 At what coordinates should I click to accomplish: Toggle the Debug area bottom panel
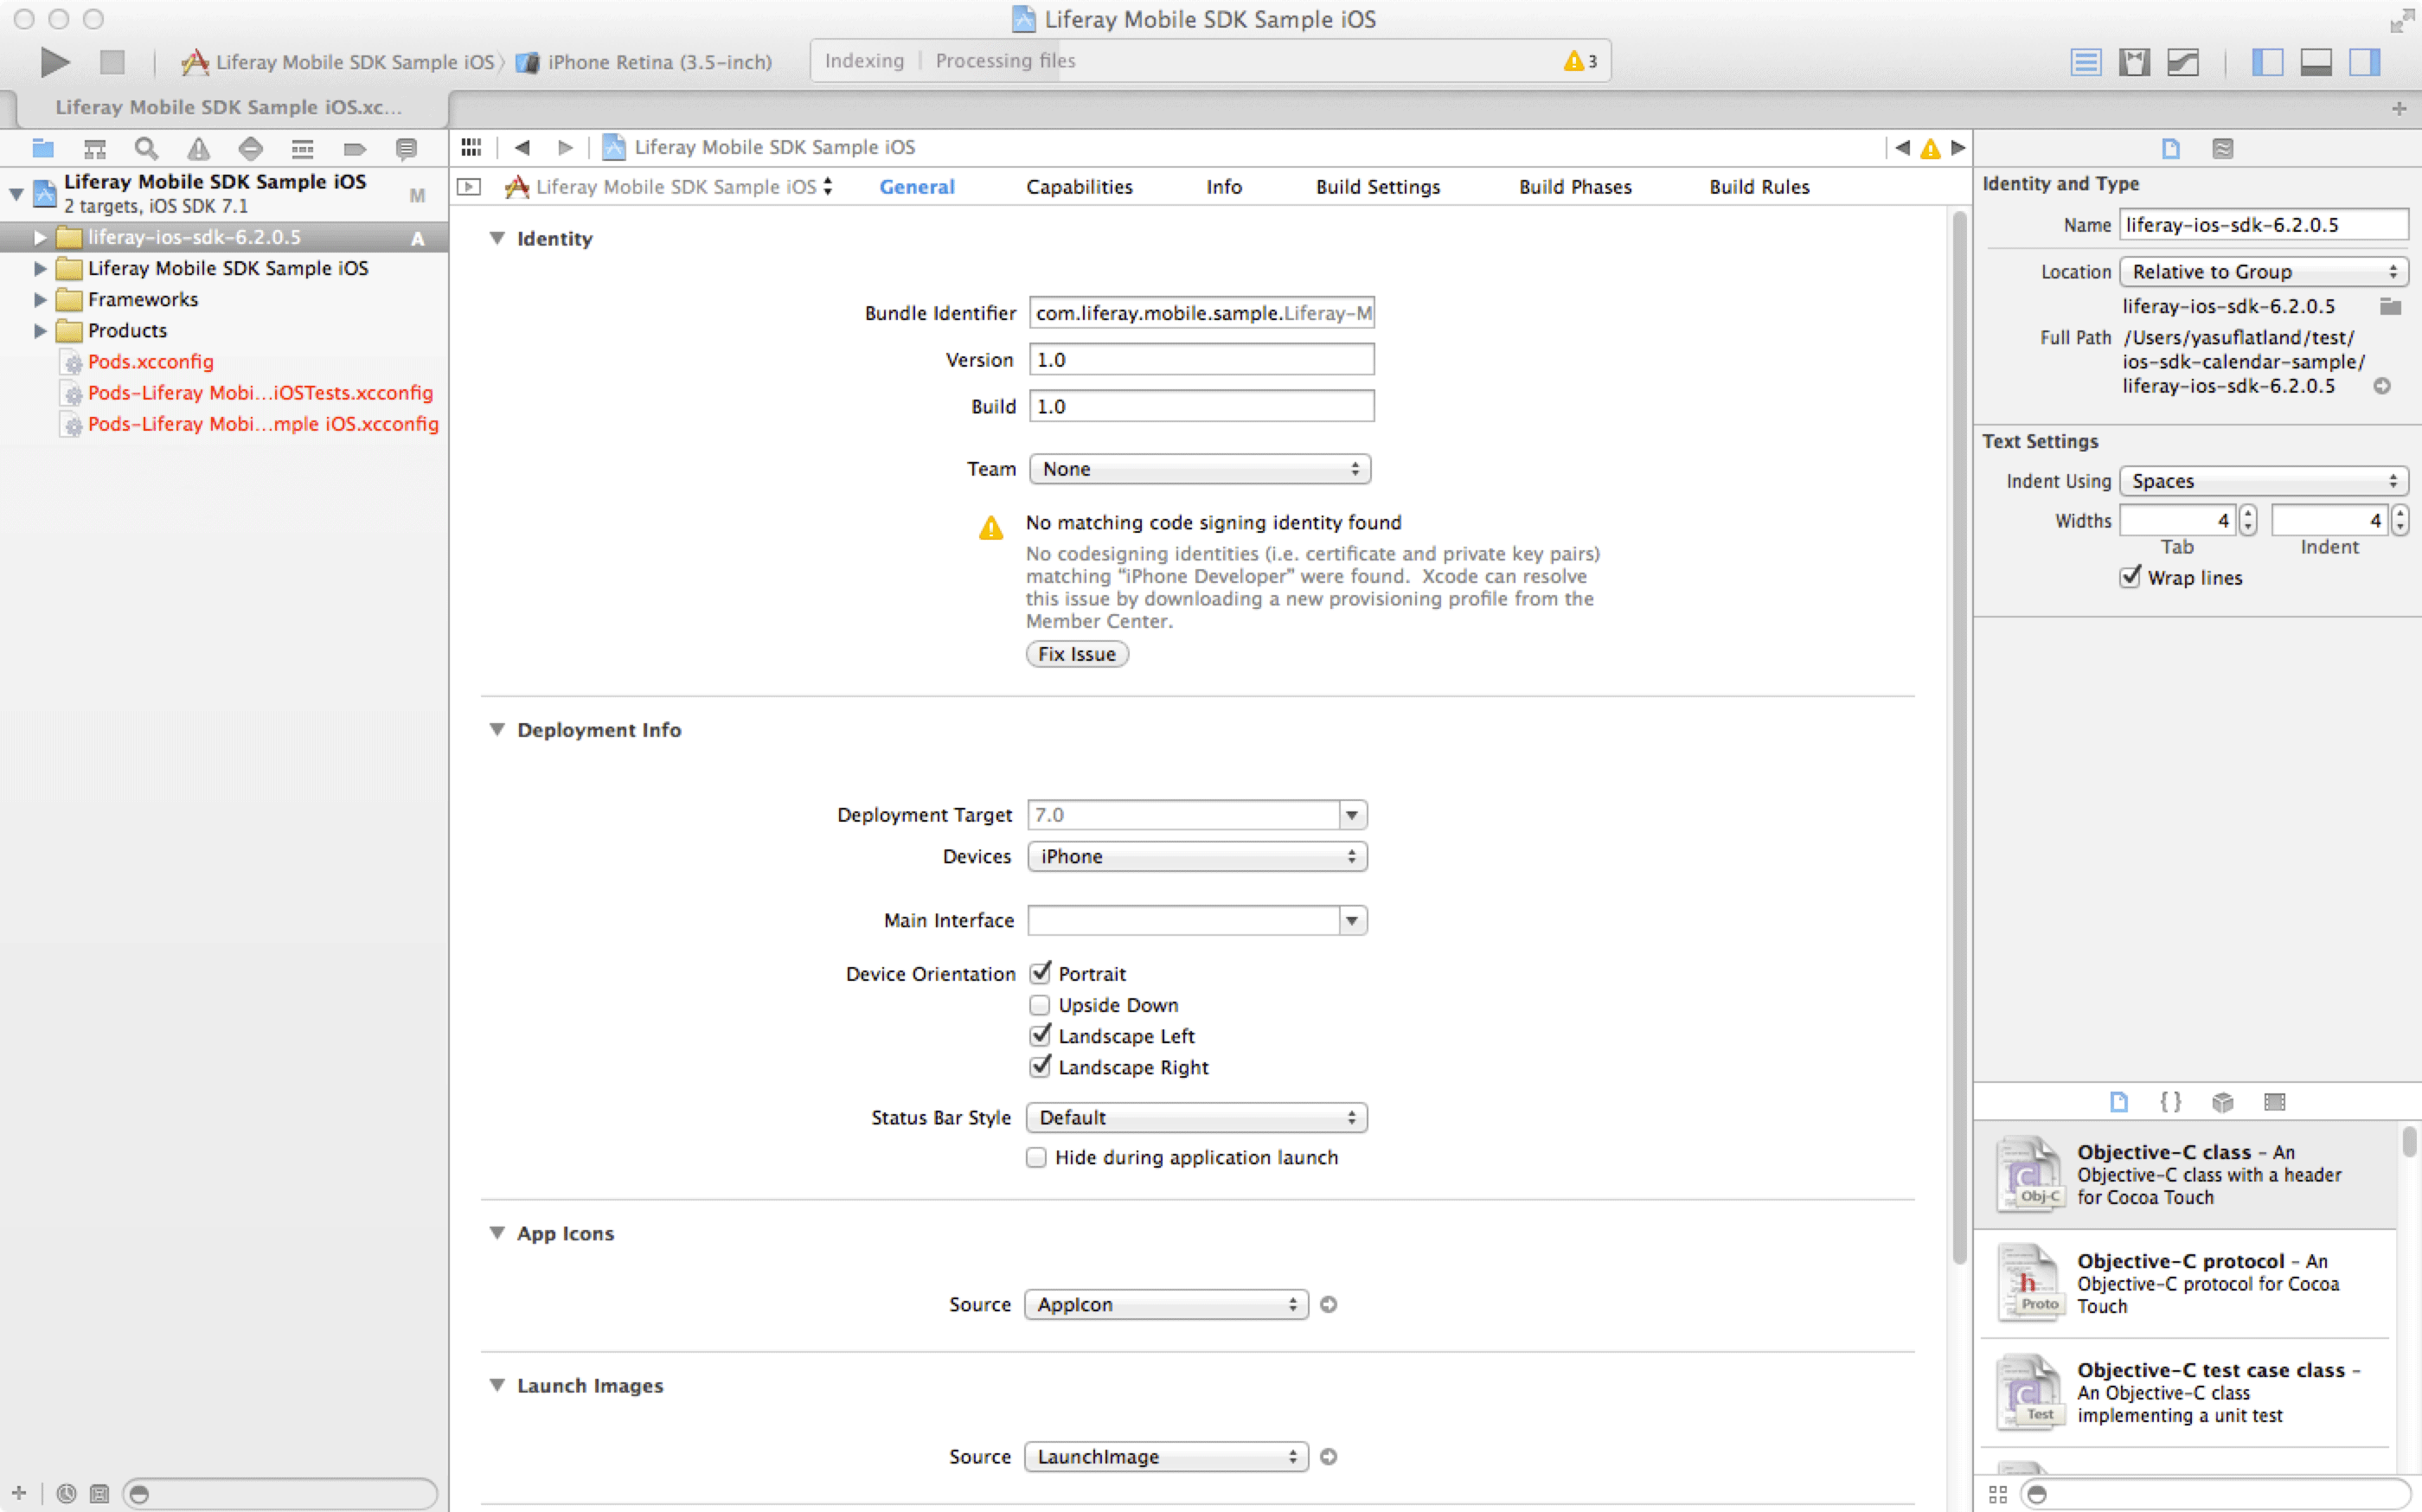pyautogui.click(x=2316, y=62)
